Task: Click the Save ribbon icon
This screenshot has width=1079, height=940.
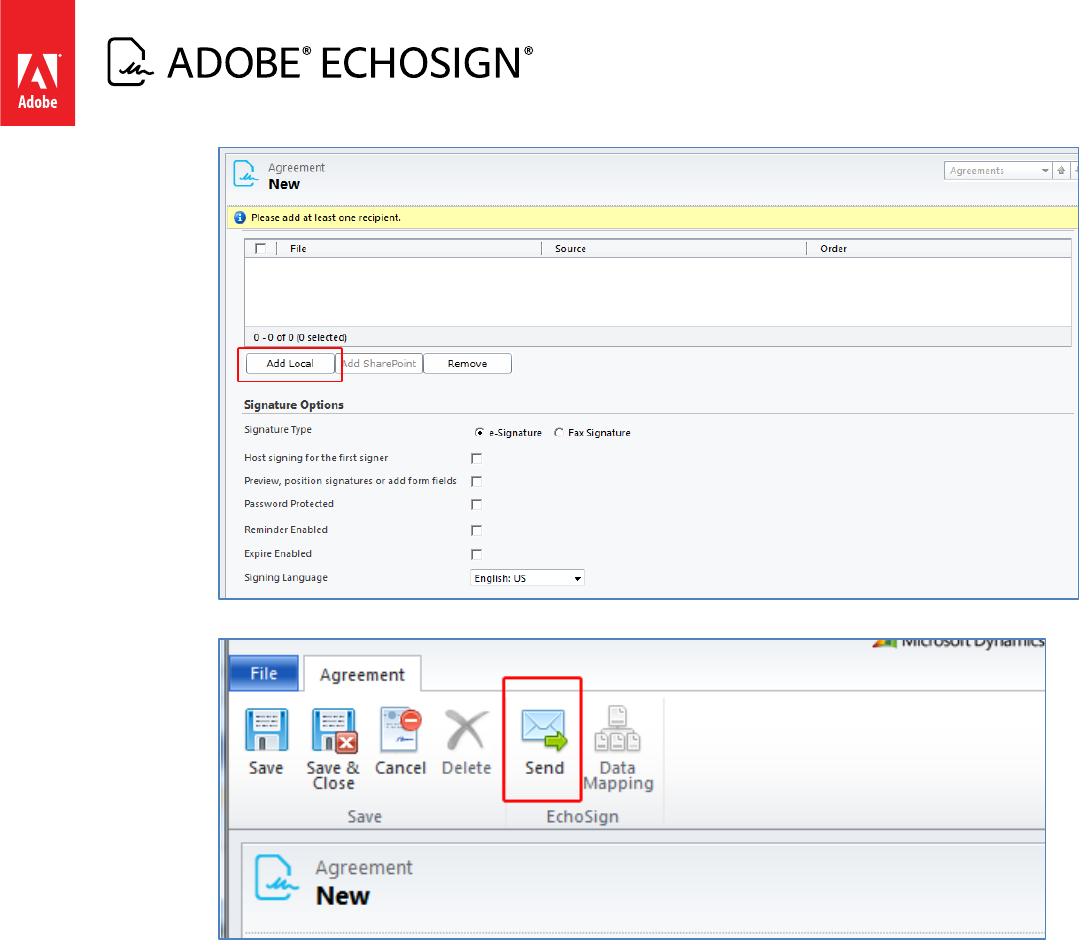Action: coord(266,731)
